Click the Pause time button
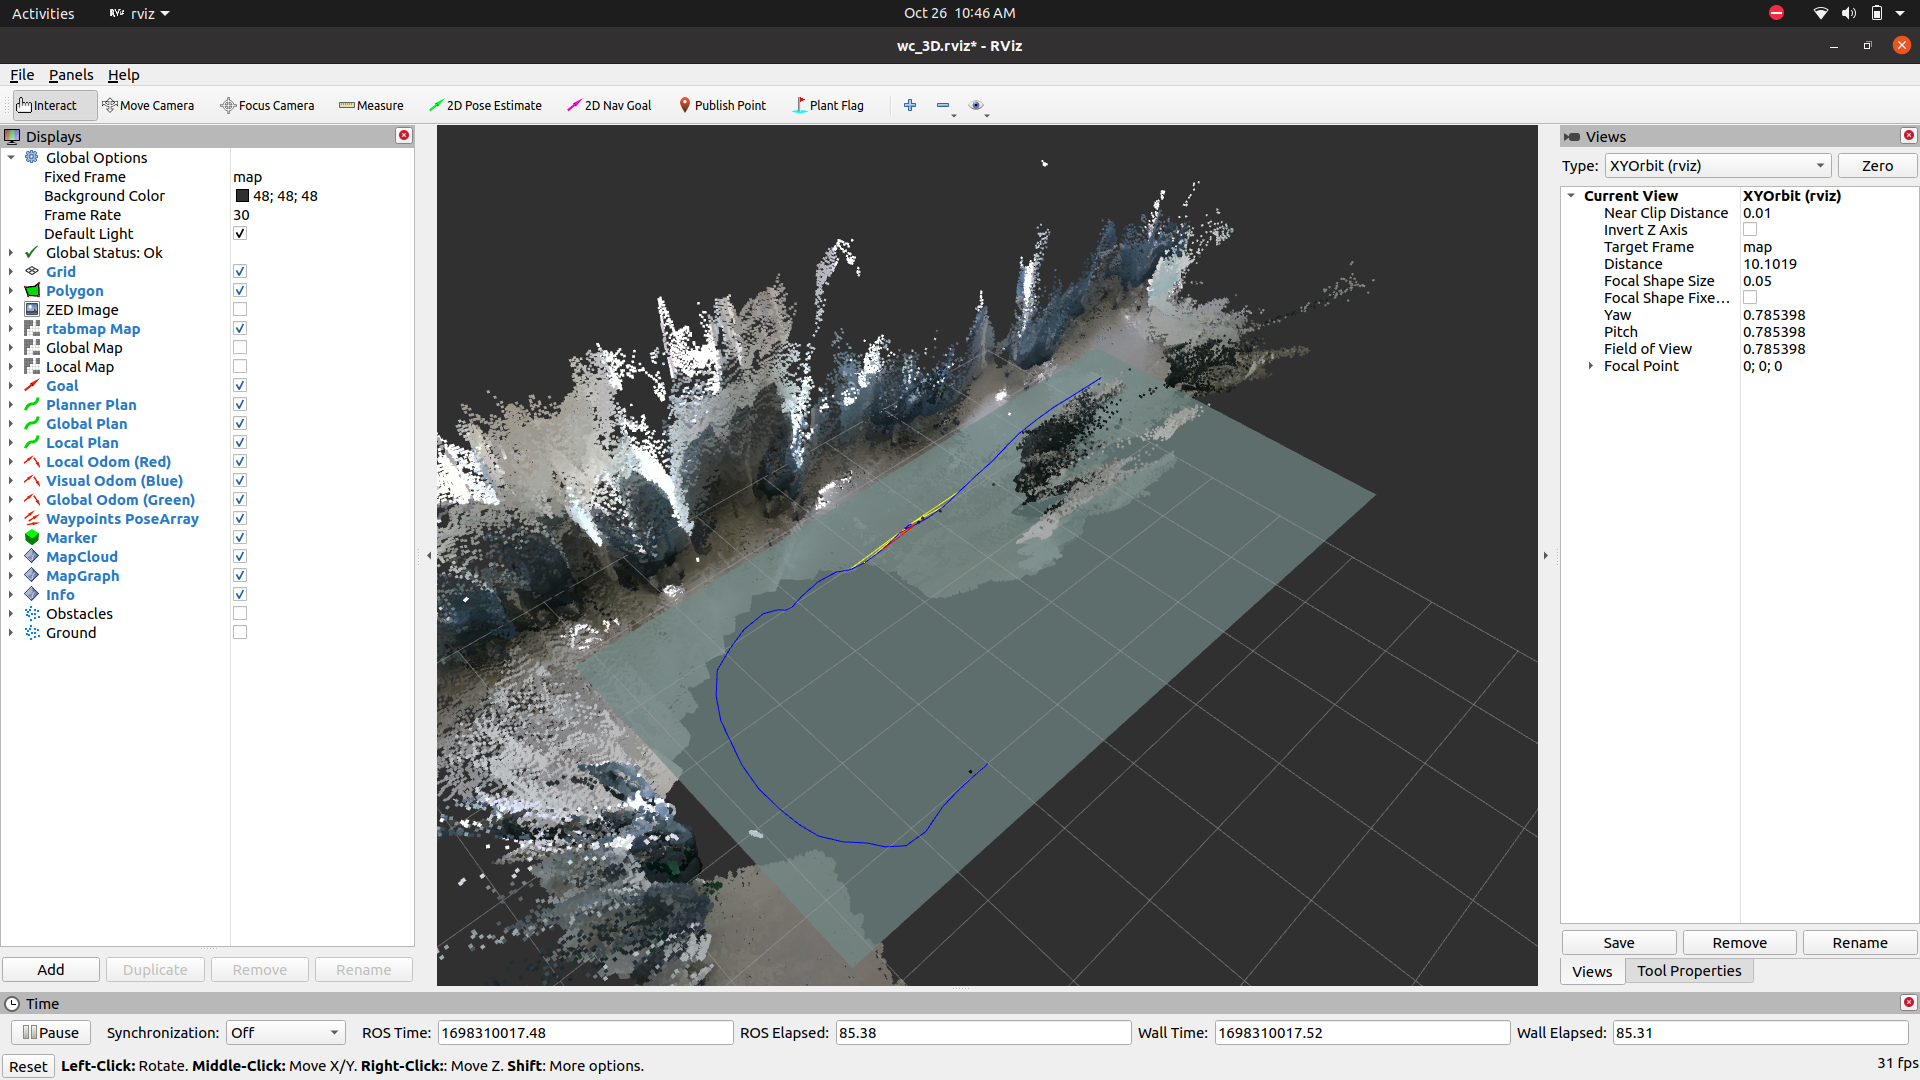 tap(51, 1032)
